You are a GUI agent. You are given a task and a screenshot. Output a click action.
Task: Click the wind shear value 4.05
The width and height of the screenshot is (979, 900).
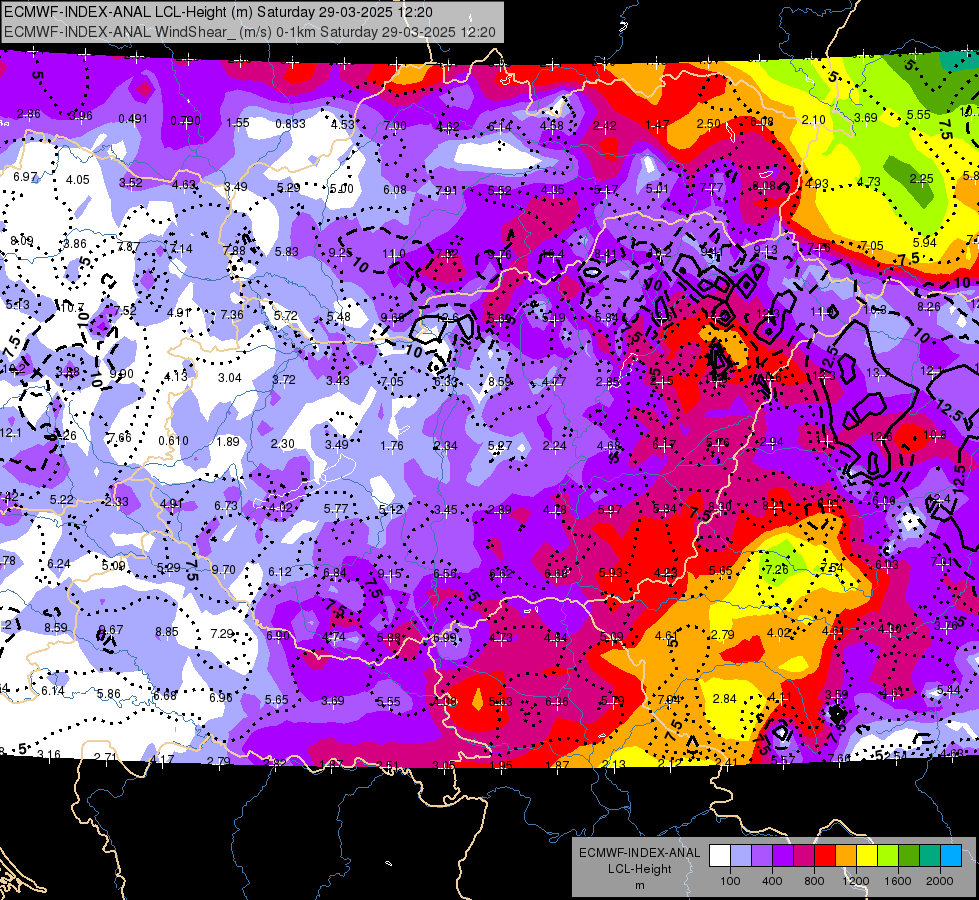coord(77,179)
